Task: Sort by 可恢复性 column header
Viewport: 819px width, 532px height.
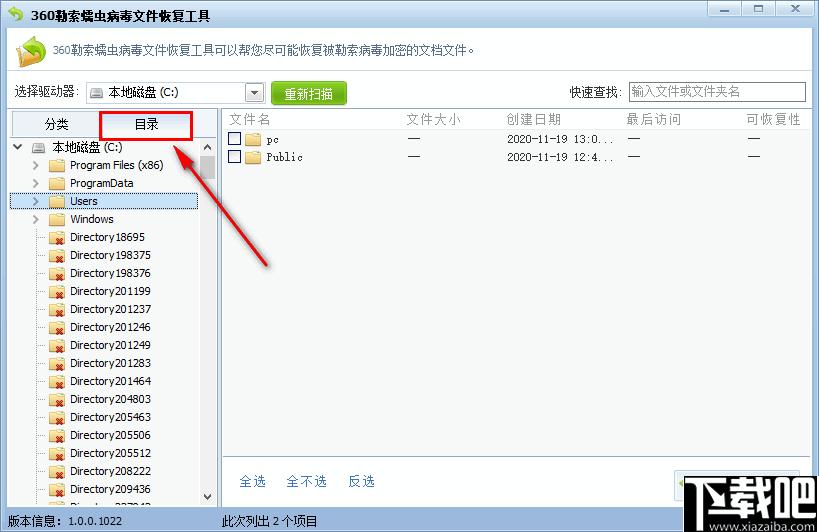Action: coord(773,120)
